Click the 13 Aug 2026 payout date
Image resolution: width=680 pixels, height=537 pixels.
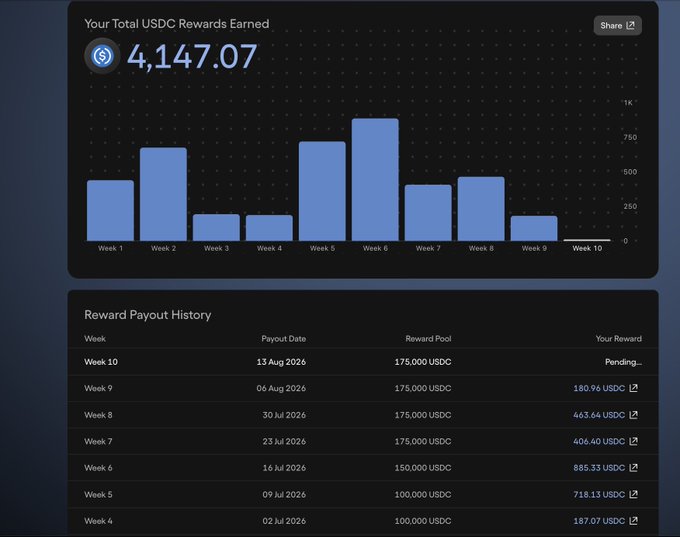[281, 362]
